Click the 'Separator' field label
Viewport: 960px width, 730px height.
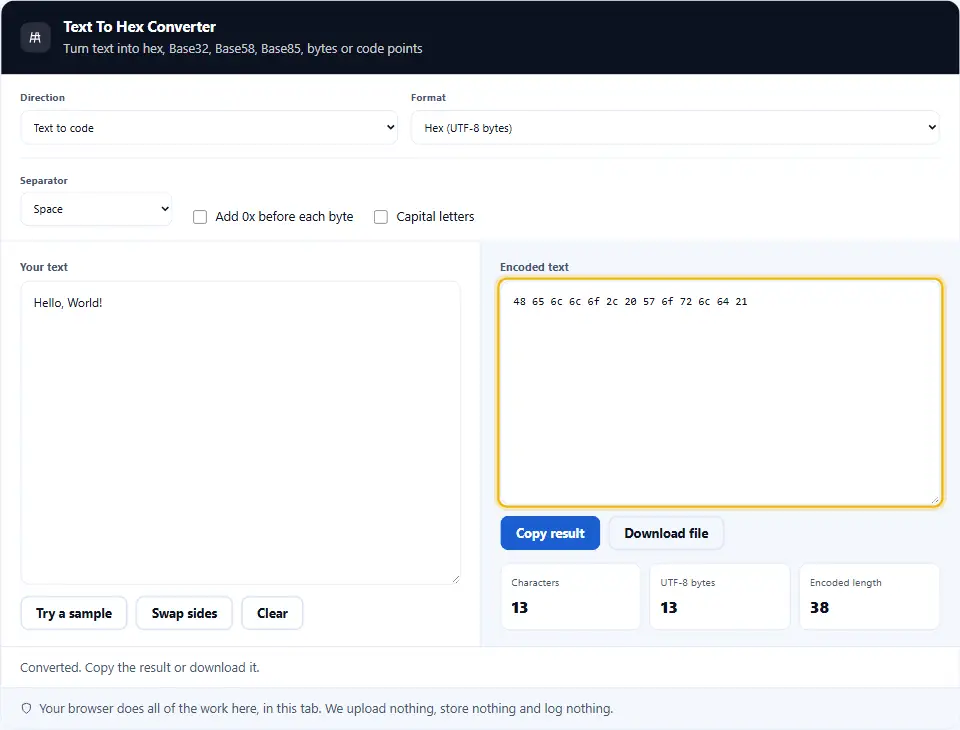click(43, 181)
